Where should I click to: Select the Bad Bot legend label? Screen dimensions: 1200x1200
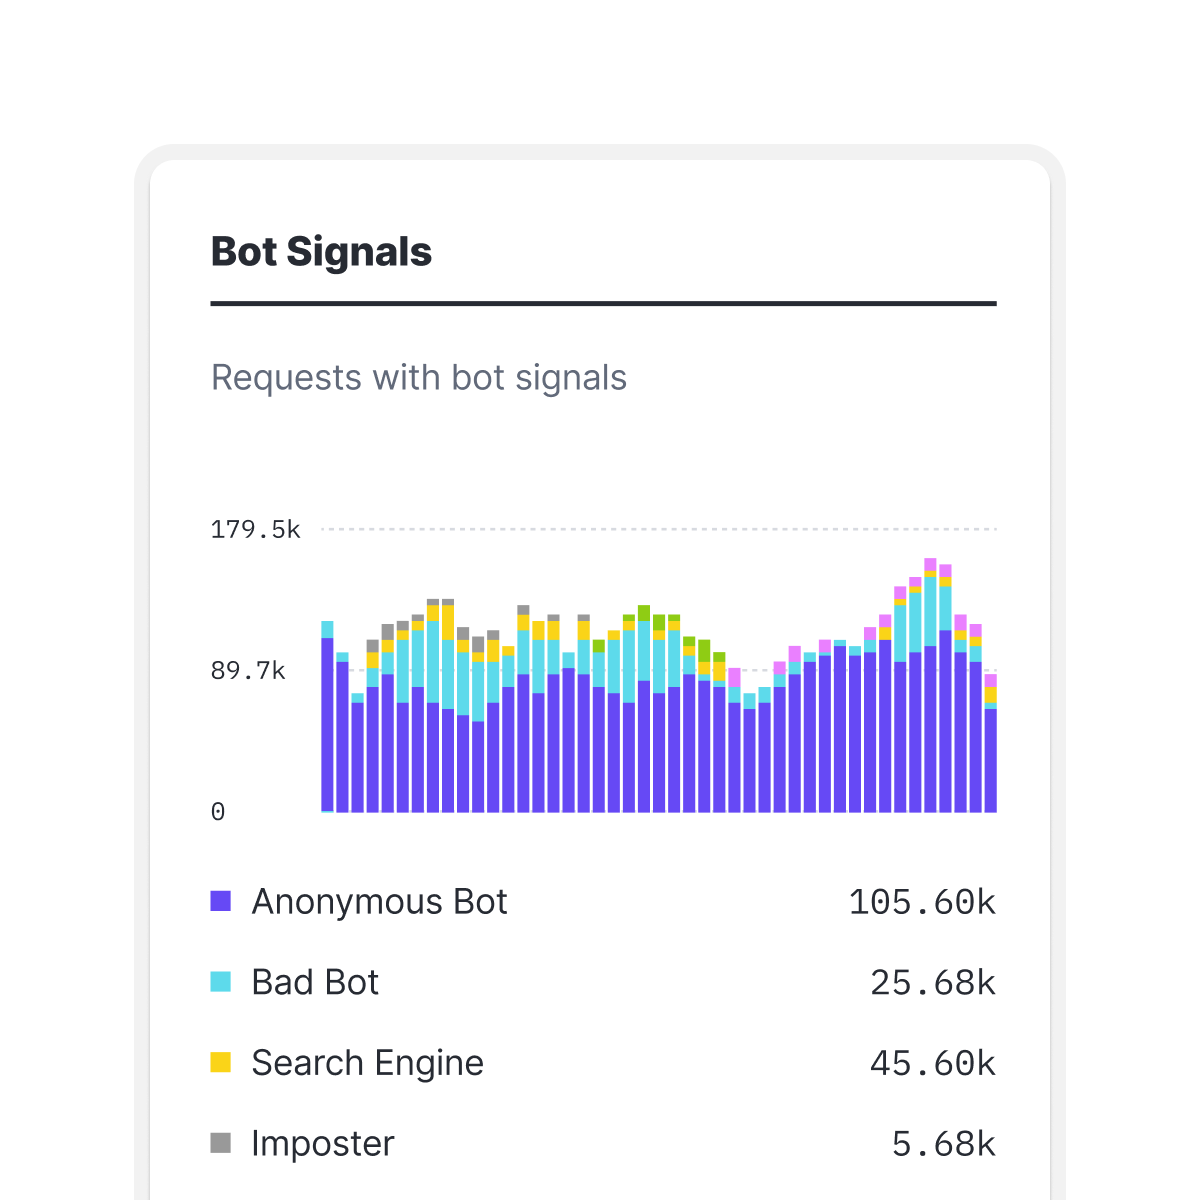(315, 982)
